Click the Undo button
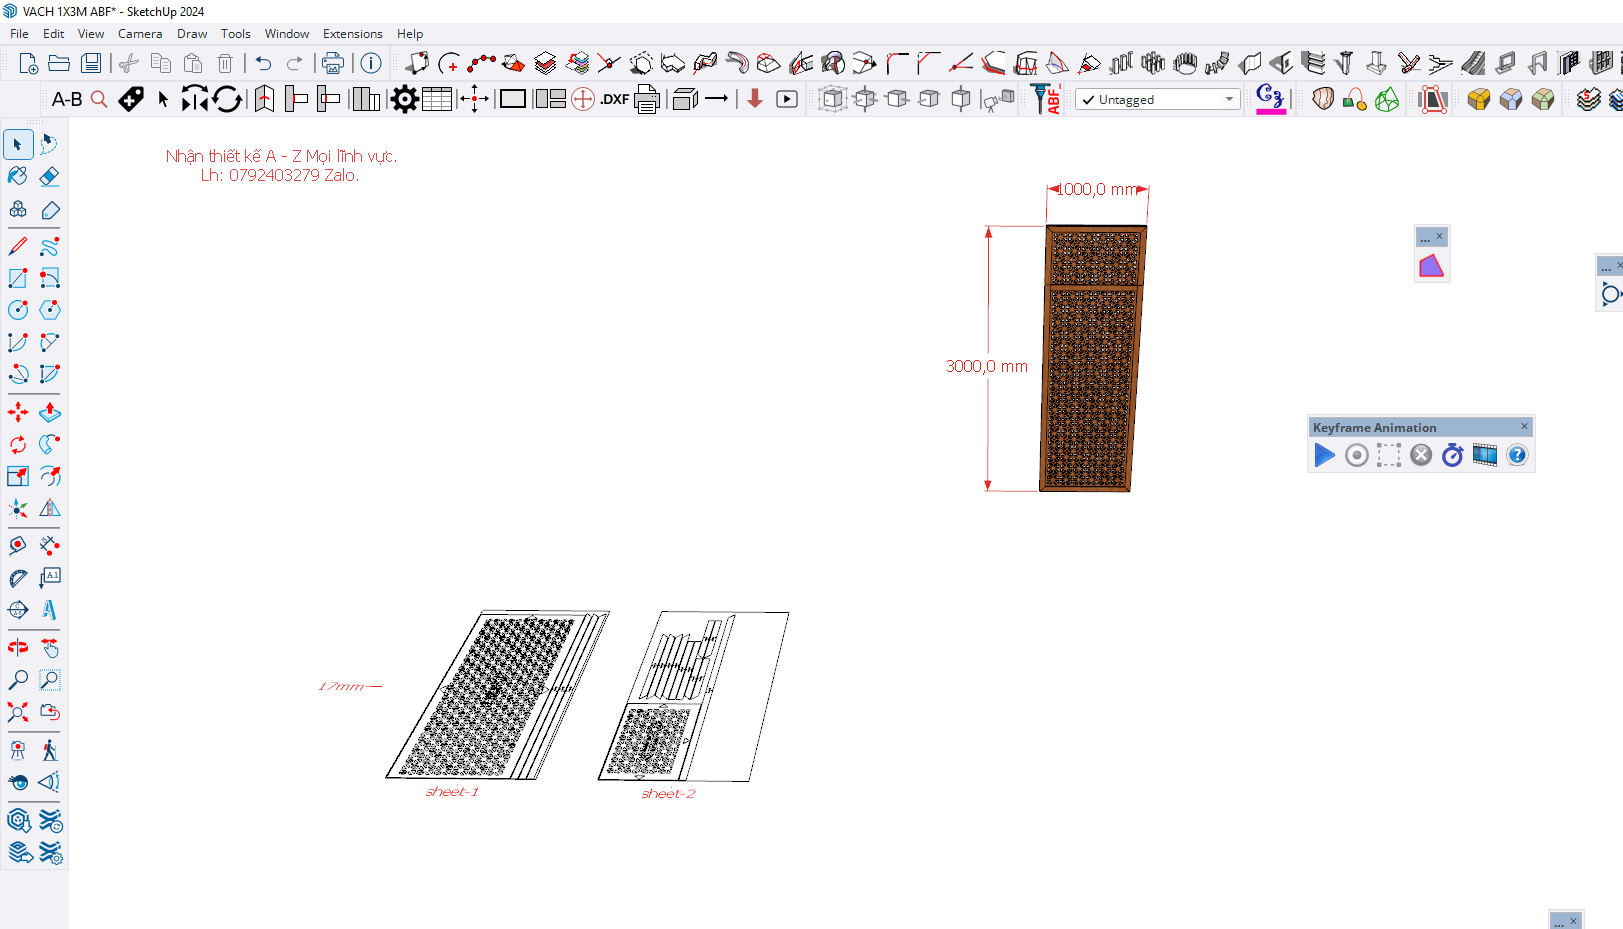Image resolution: width=1623 pixels, height=929 pixels. pos(263,63)
